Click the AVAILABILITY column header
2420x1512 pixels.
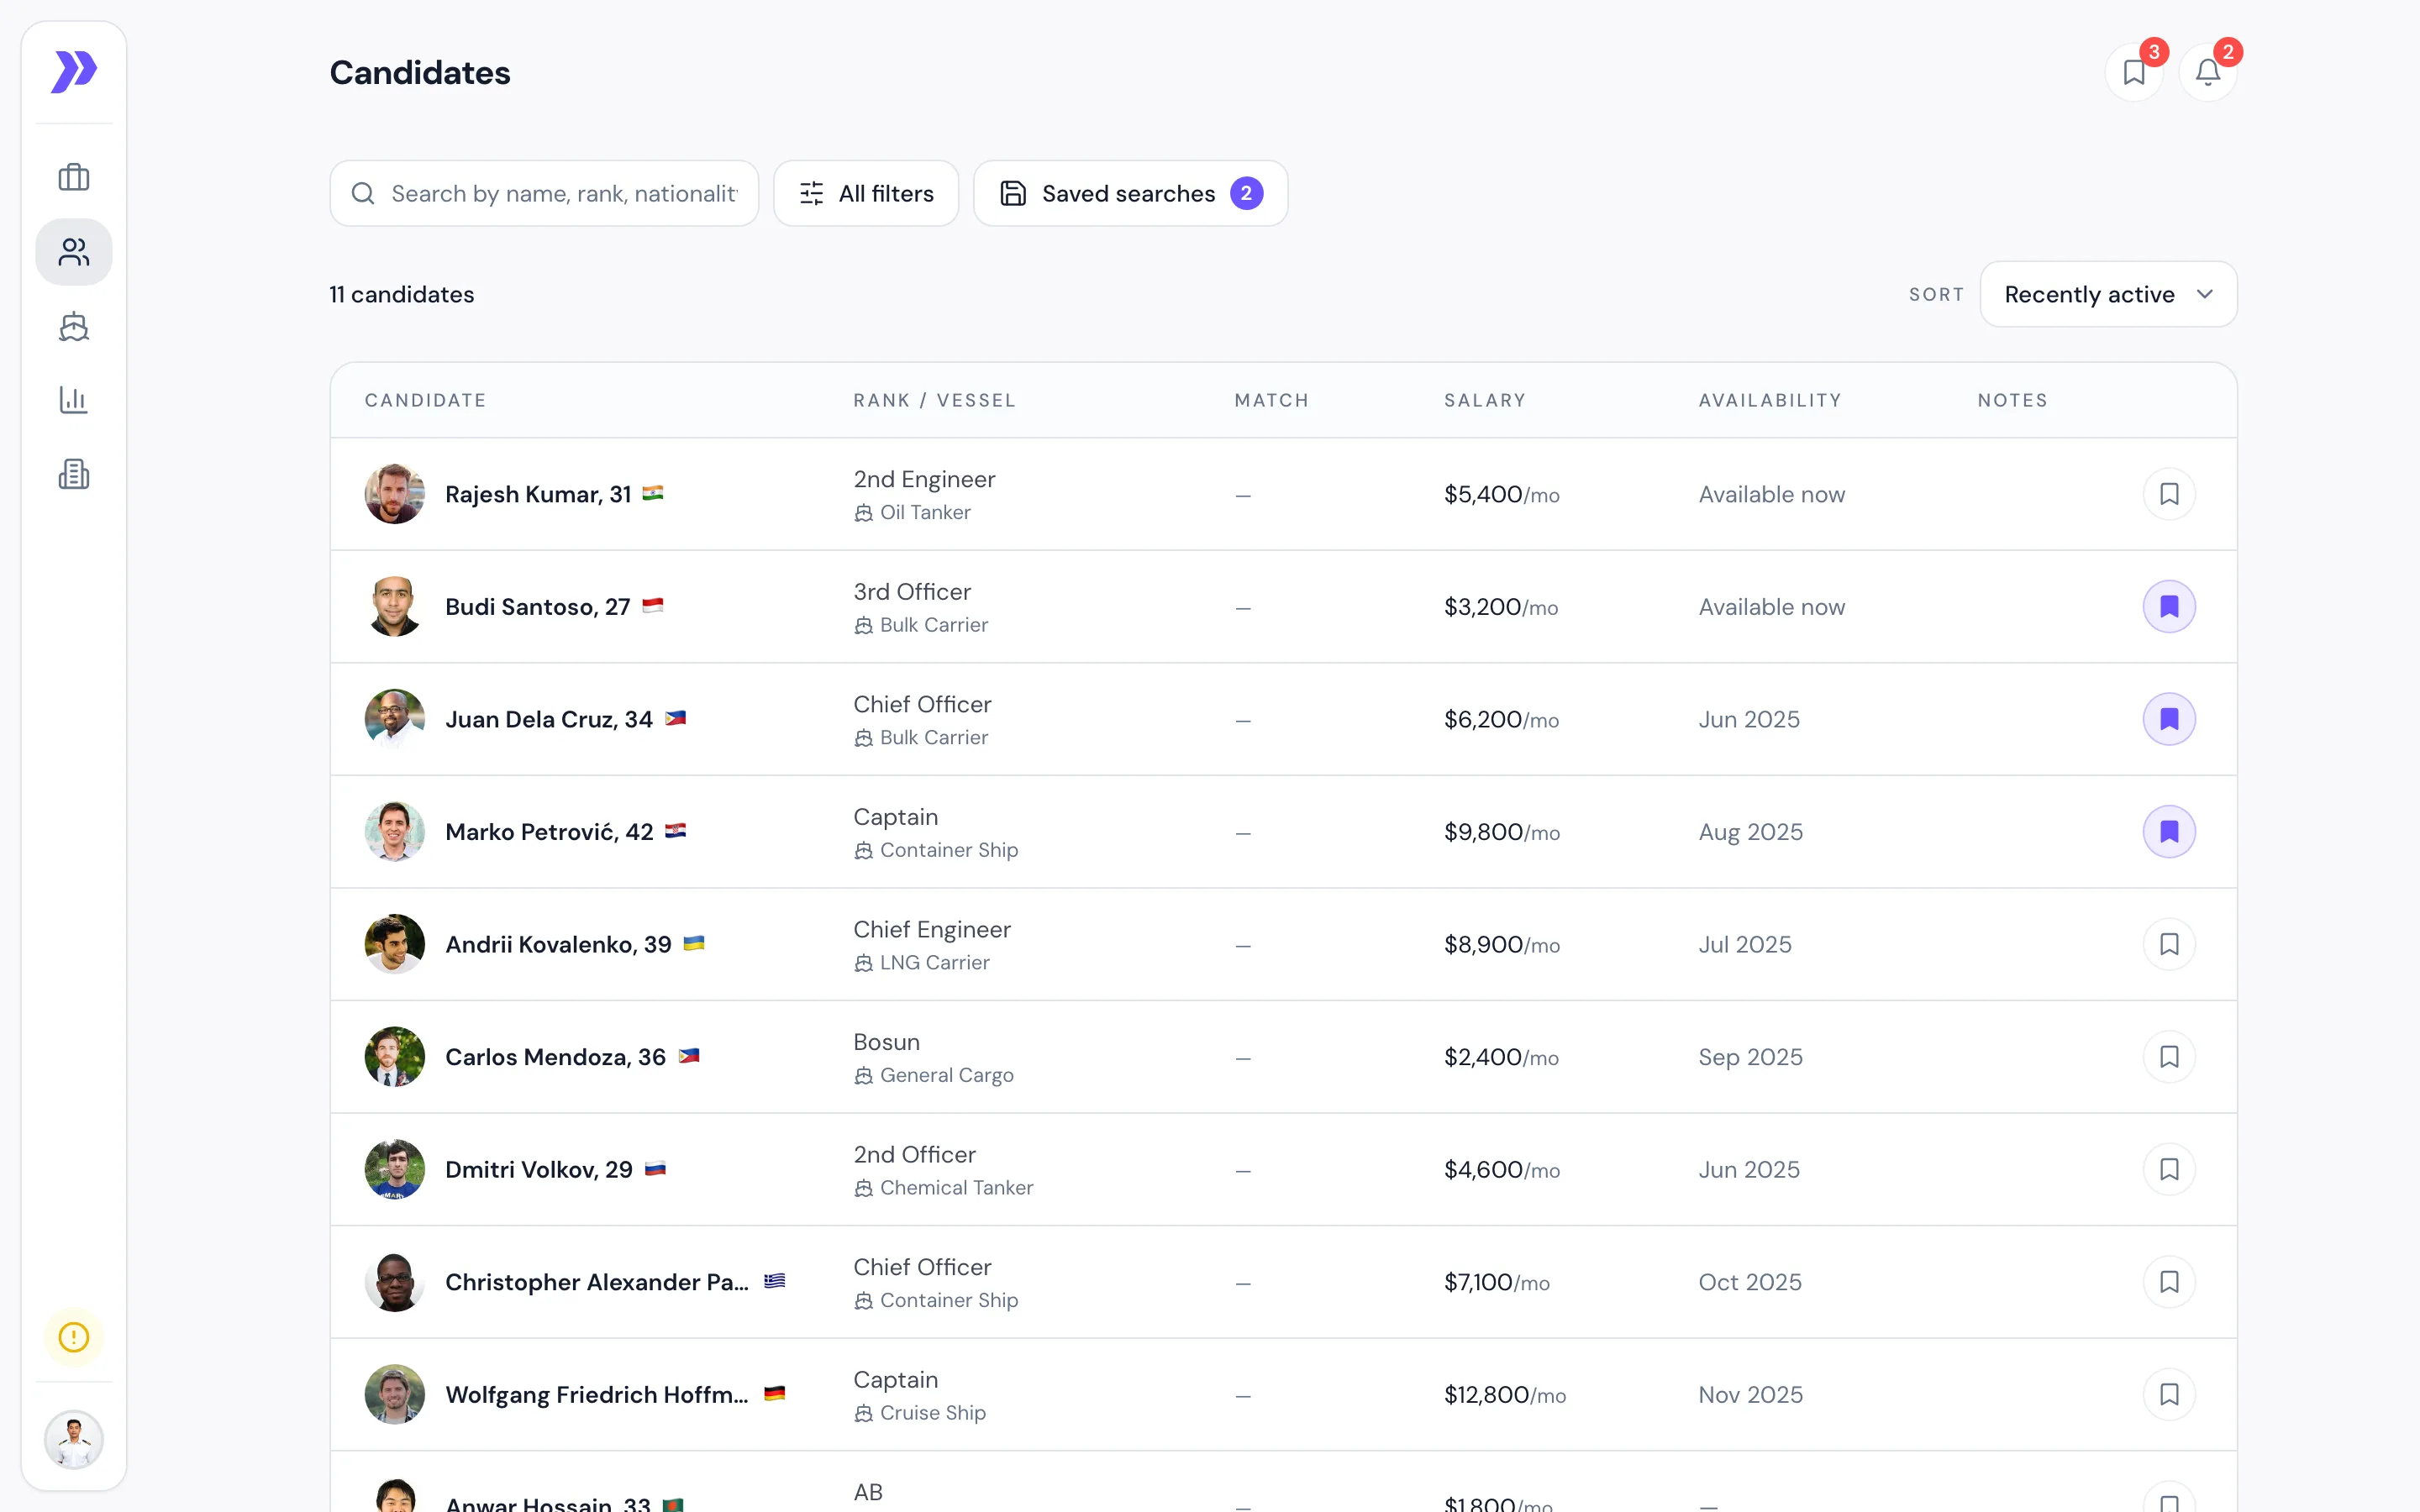point(1769,400)
